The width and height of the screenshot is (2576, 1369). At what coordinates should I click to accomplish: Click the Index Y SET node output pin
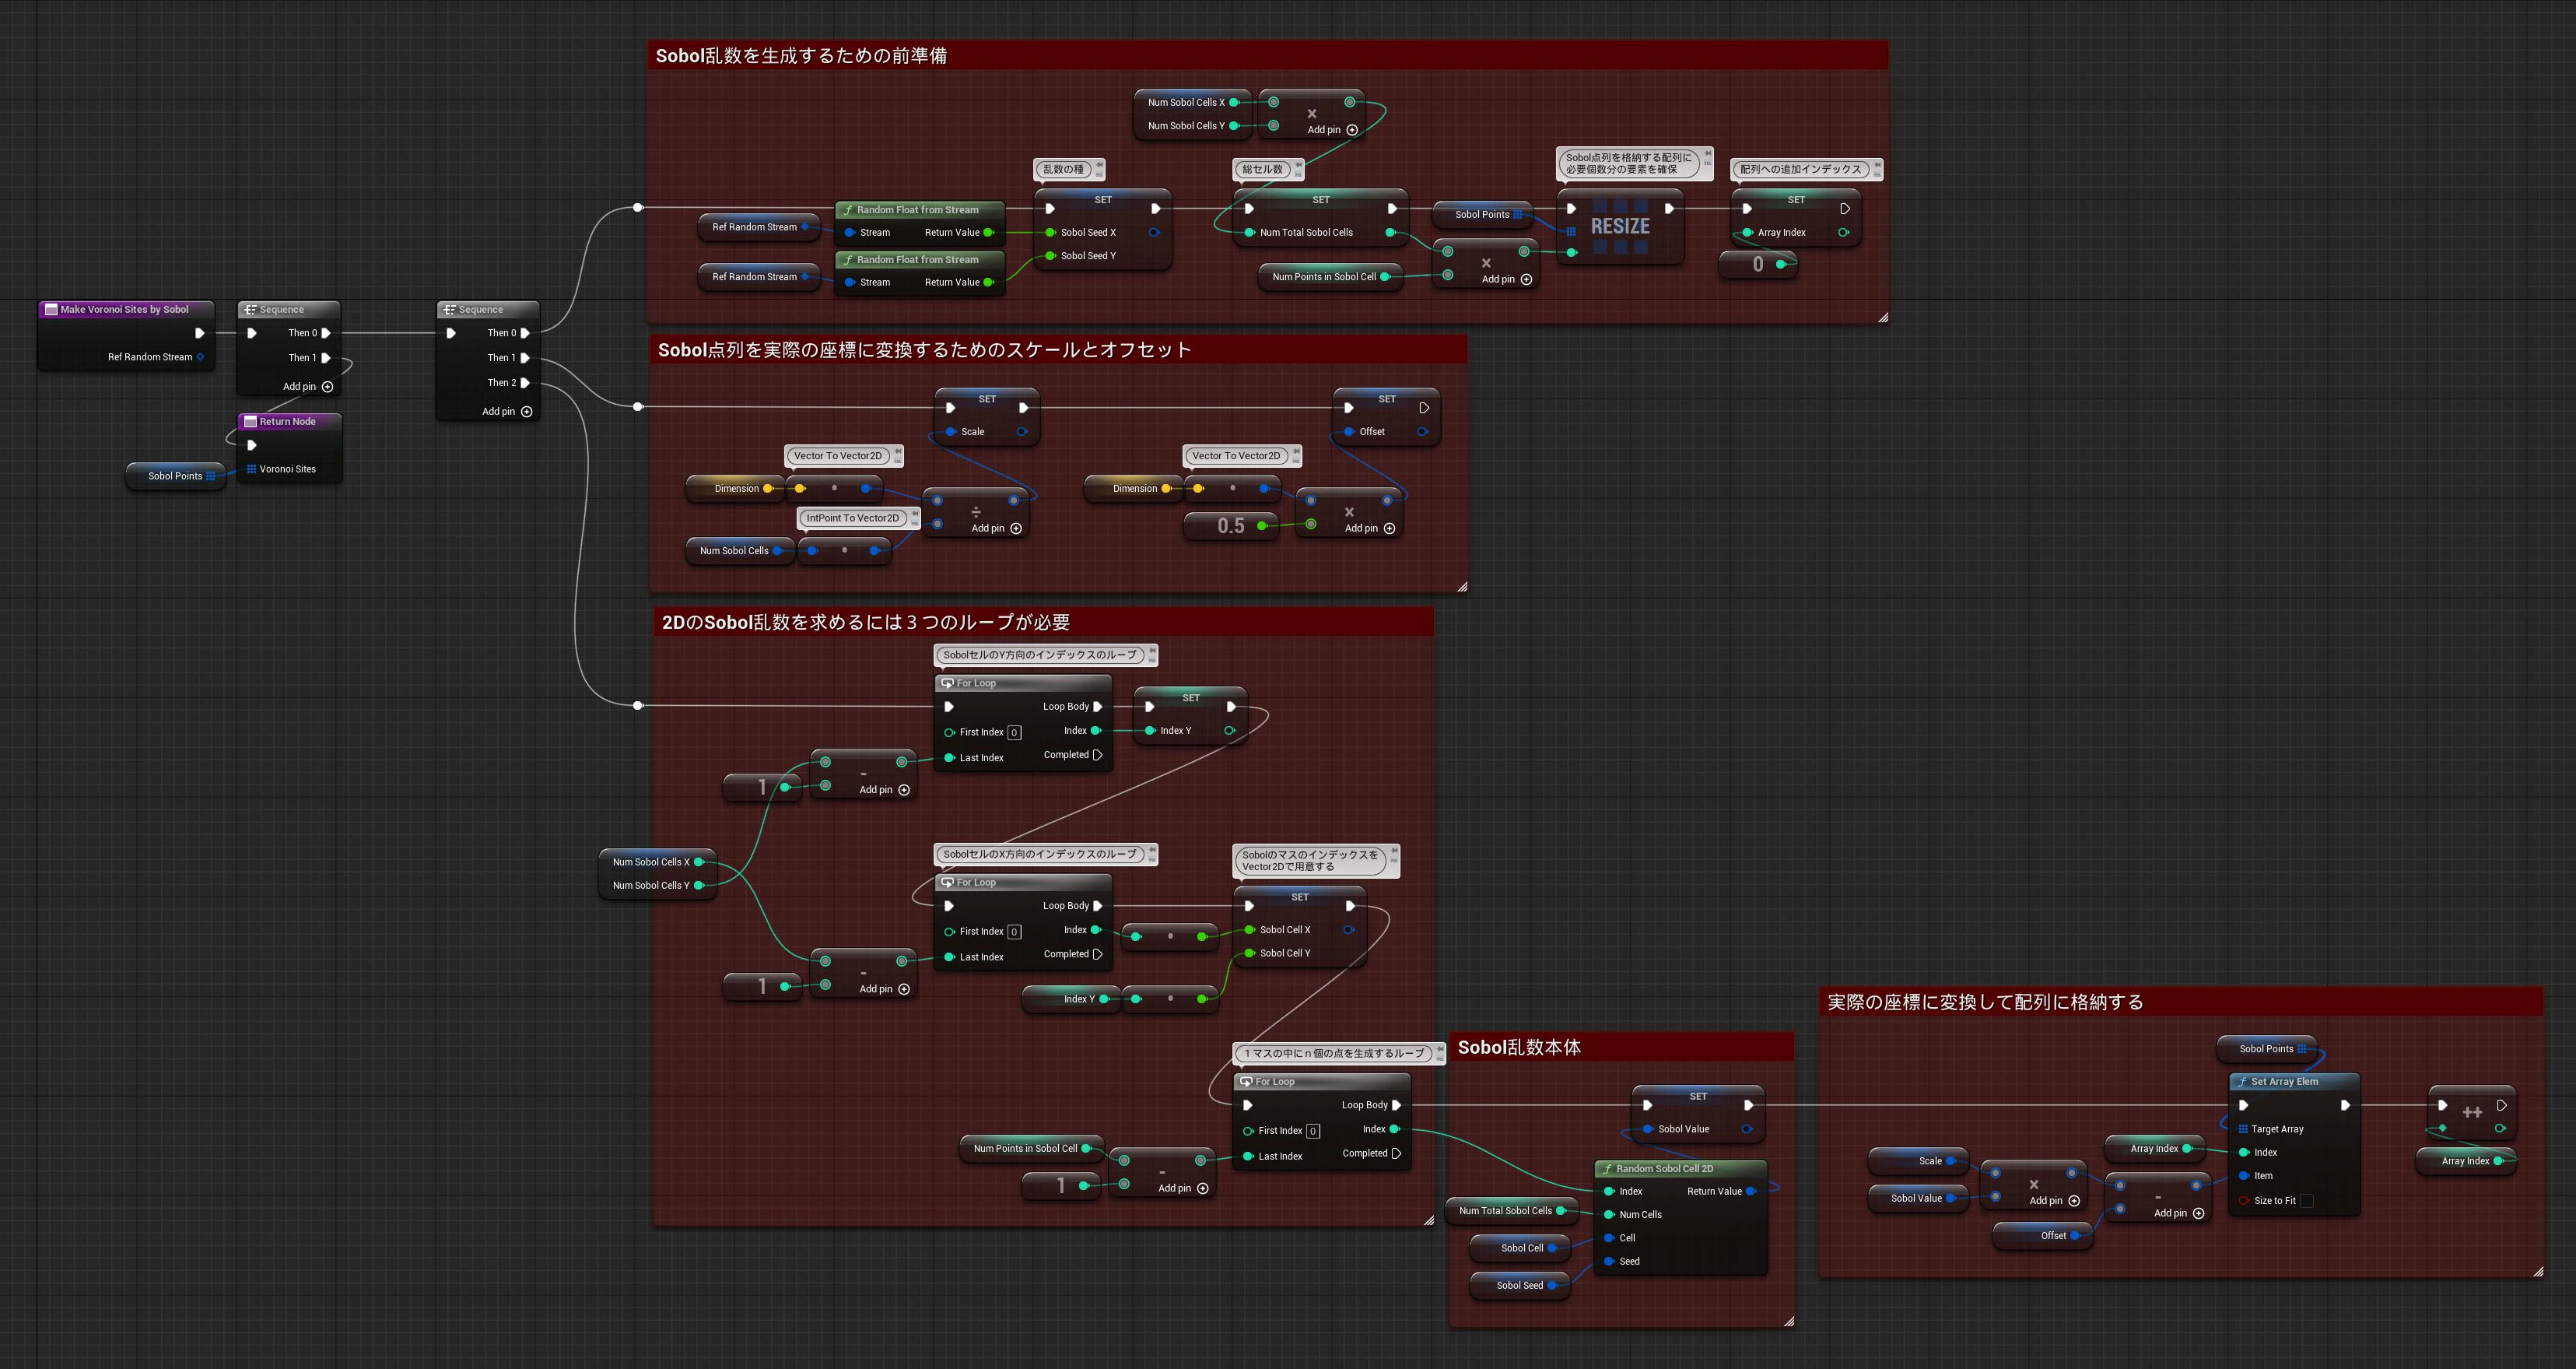[x=1229, y=730]
